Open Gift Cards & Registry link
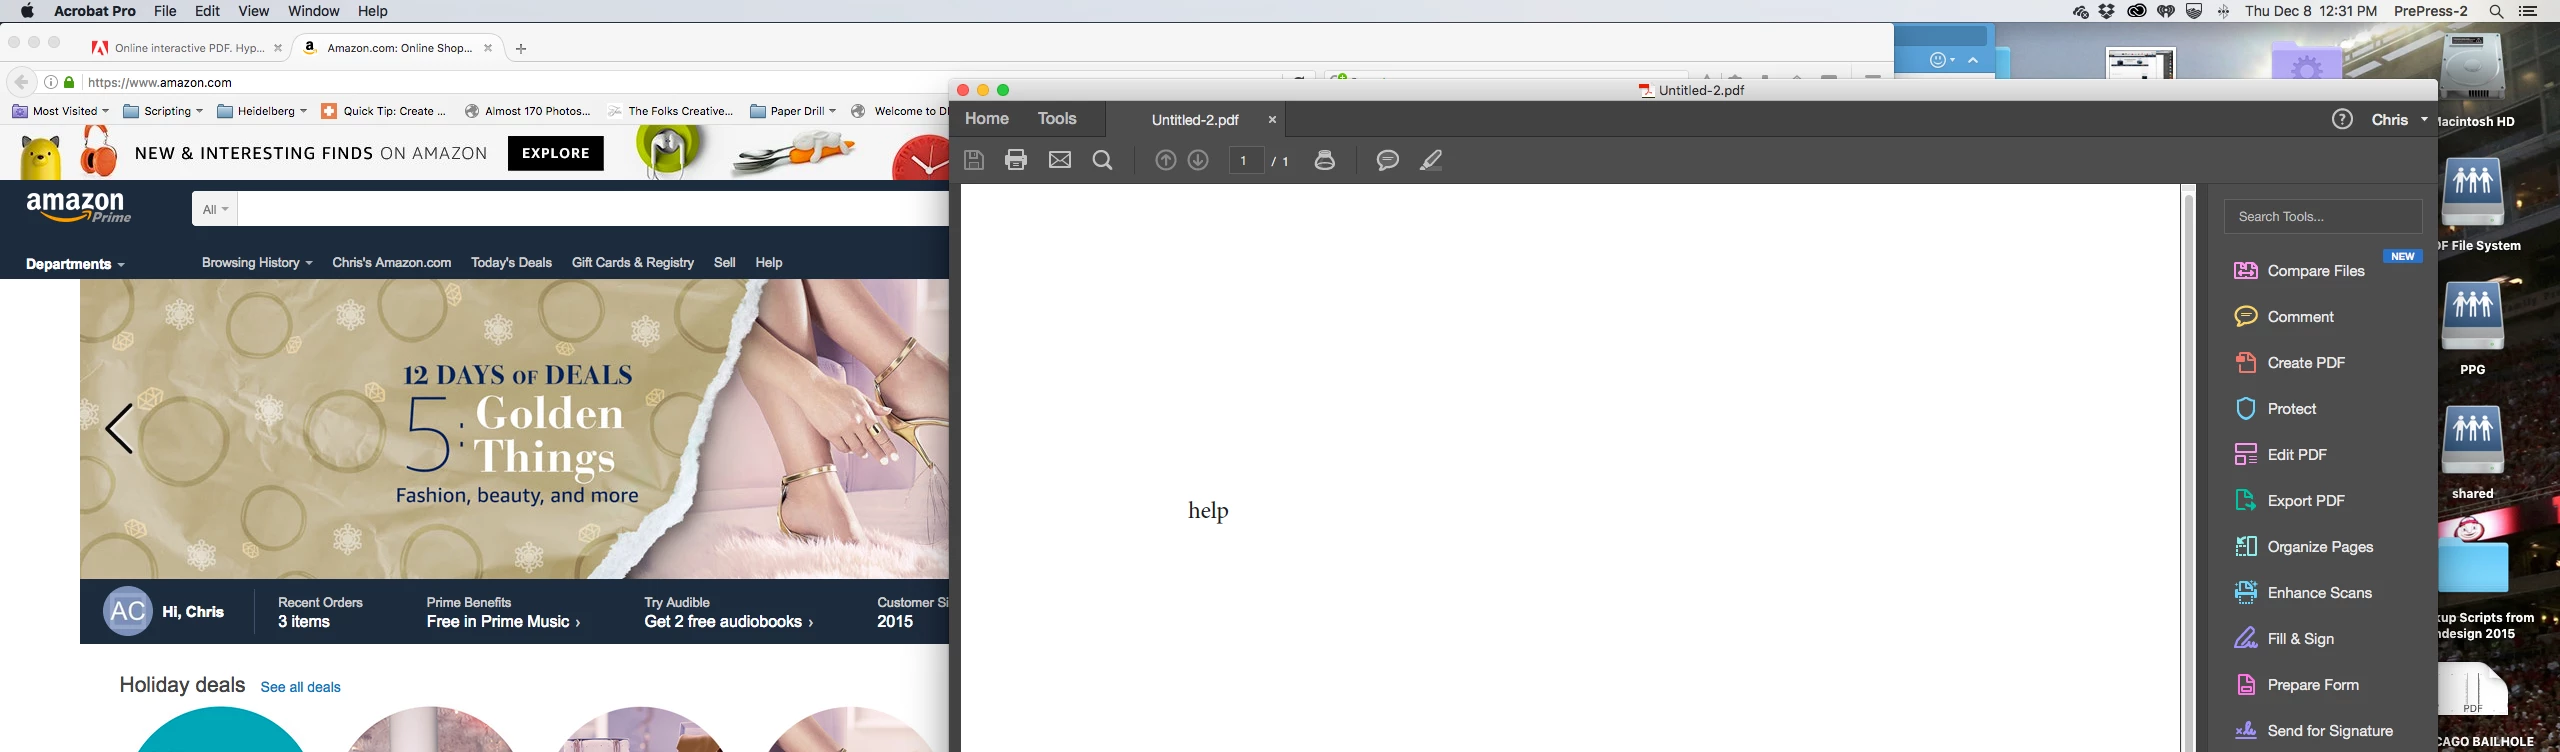Image resolution: width=2560 pixels, height=752 pixels. pyautogui.click(x=633, y=262)
